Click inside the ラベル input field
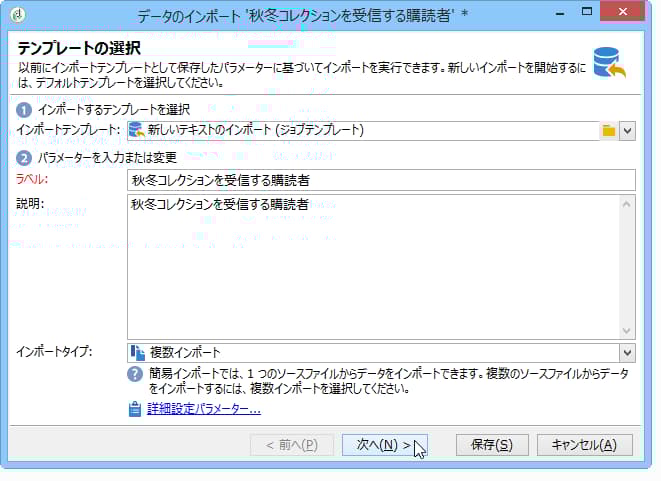The image size is (661, 481). pyautogui.click(x=381, y=180)
